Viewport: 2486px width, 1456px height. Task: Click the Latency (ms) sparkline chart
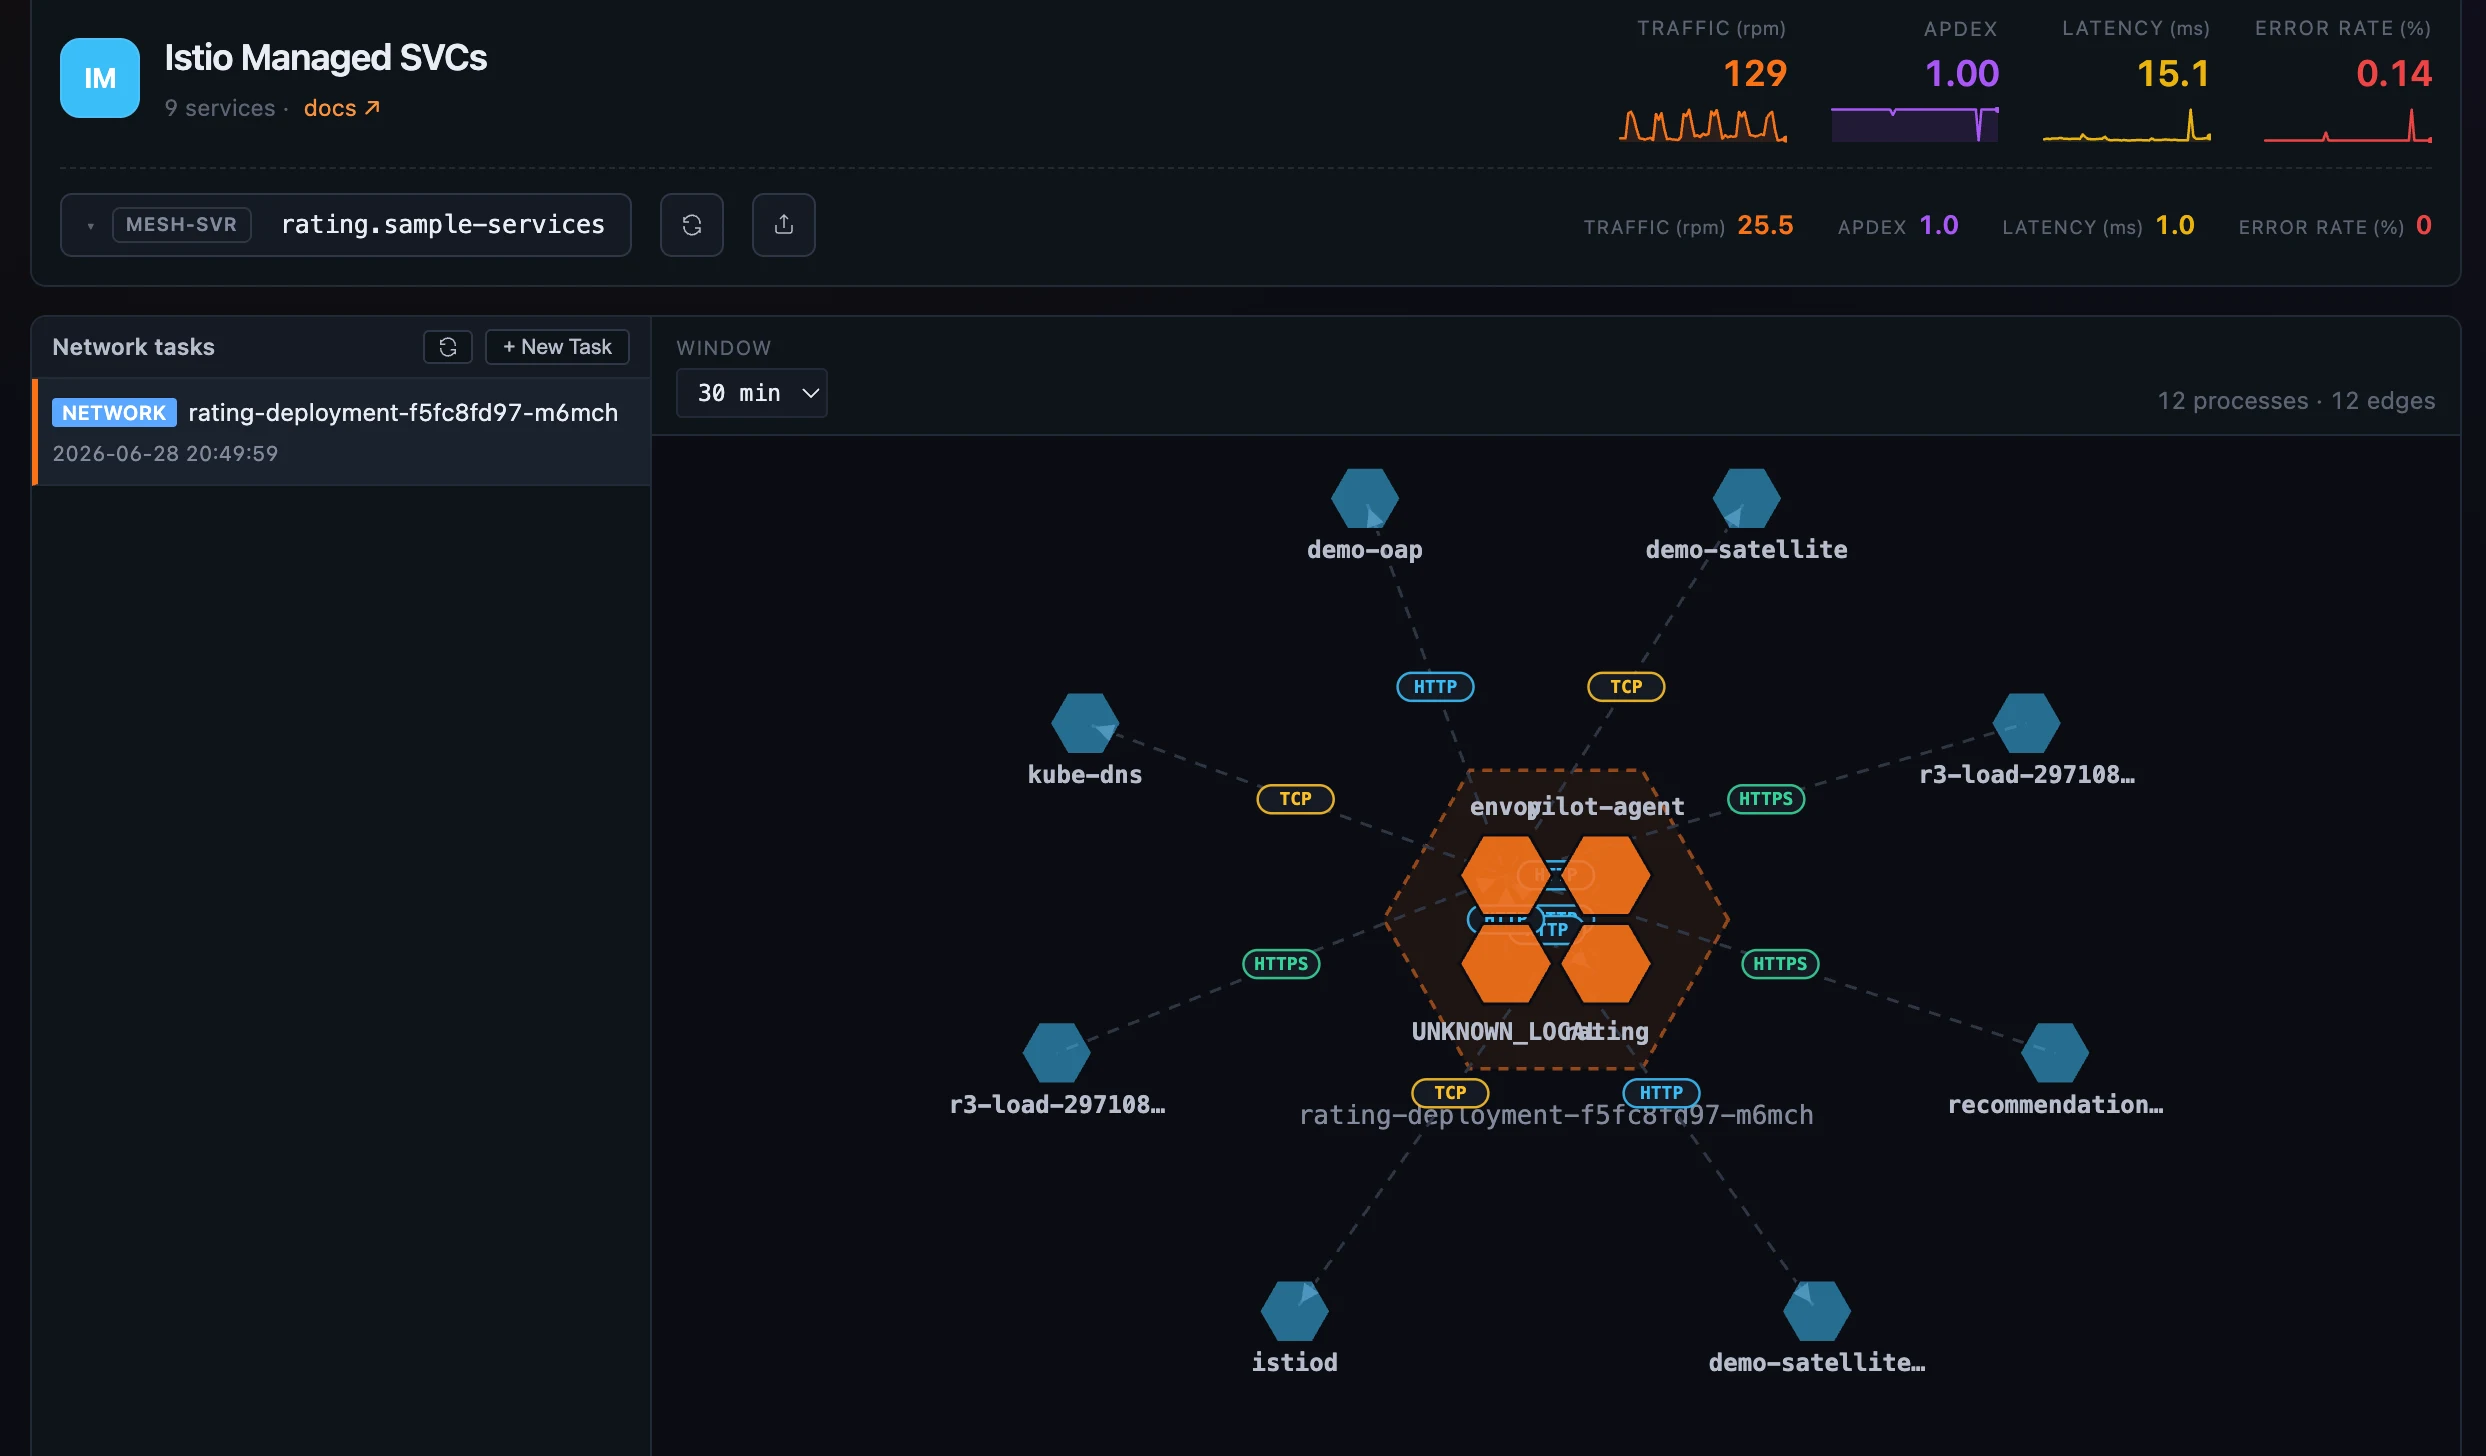(2127, 125)
